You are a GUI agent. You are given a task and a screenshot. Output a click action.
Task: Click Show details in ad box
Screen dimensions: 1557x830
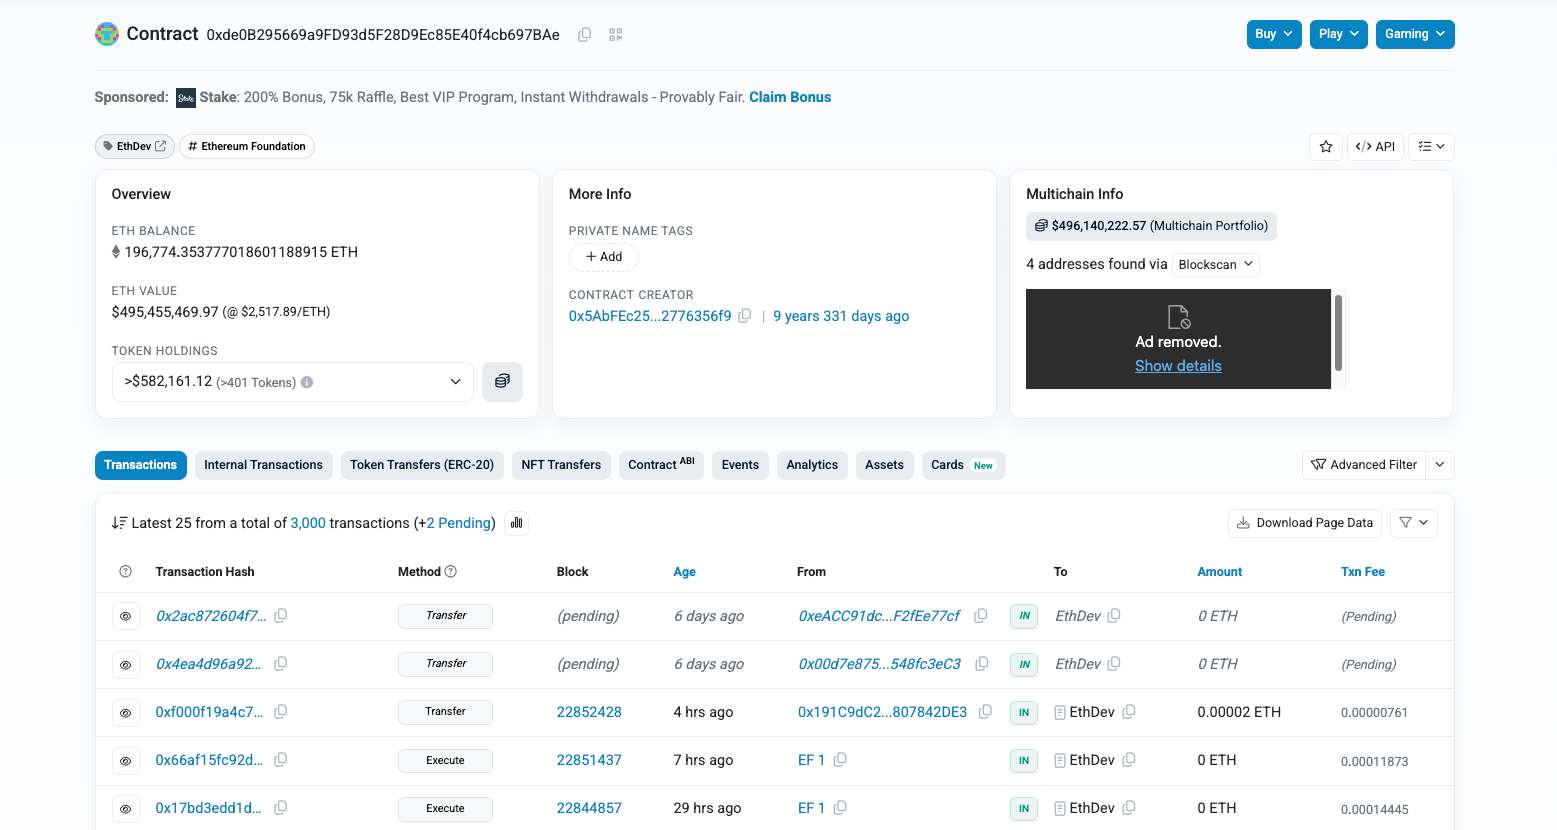[x=1178, y=366]
